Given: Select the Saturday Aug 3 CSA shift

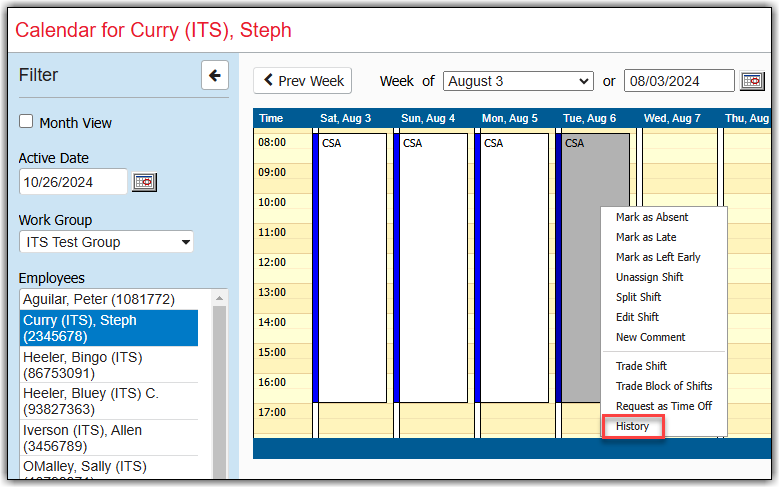Looking at the screenshot, I should coord(352,267).
